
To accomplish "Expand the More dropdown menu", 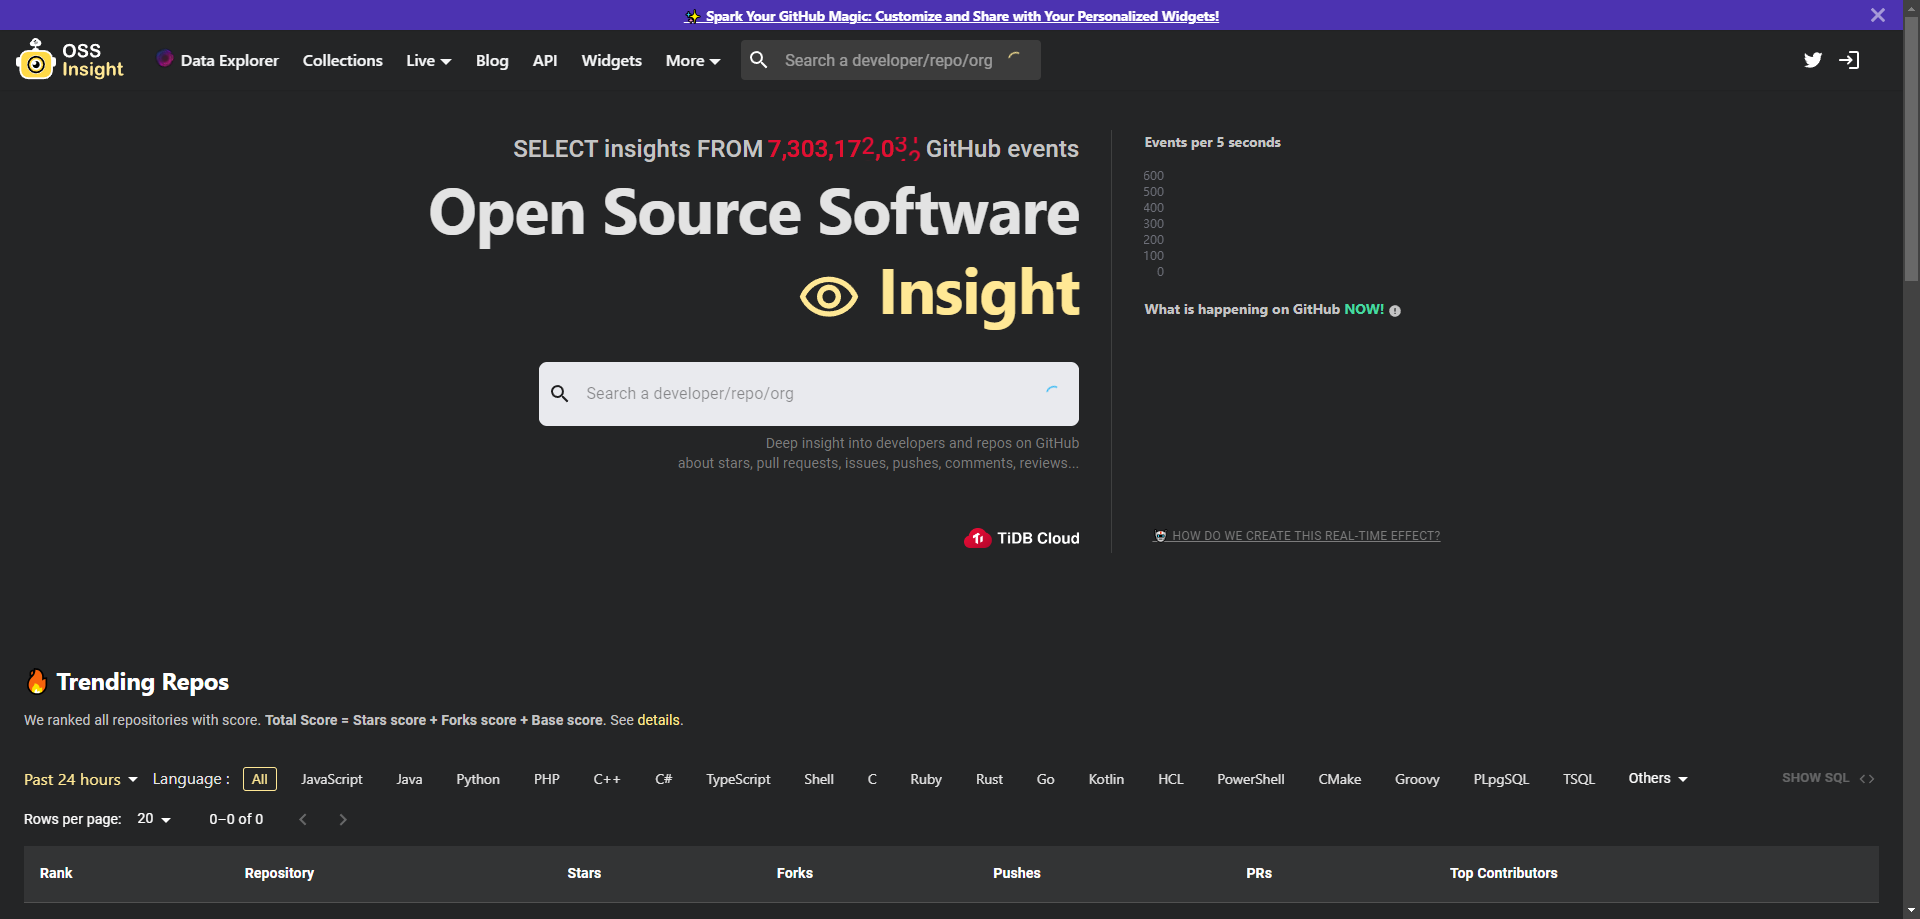I will click(693, 60).
